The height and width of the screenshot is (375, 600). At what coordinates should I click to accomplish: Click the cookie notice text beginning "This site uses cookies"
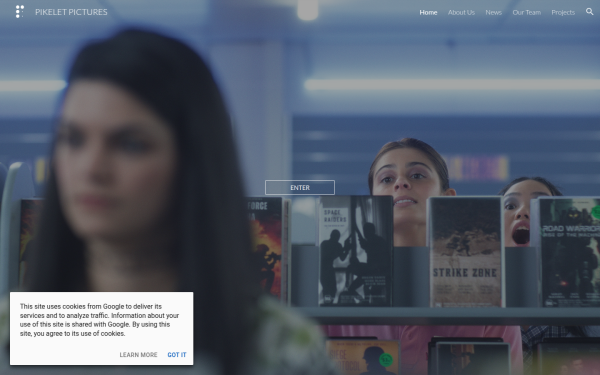click(x=99, y=320)
